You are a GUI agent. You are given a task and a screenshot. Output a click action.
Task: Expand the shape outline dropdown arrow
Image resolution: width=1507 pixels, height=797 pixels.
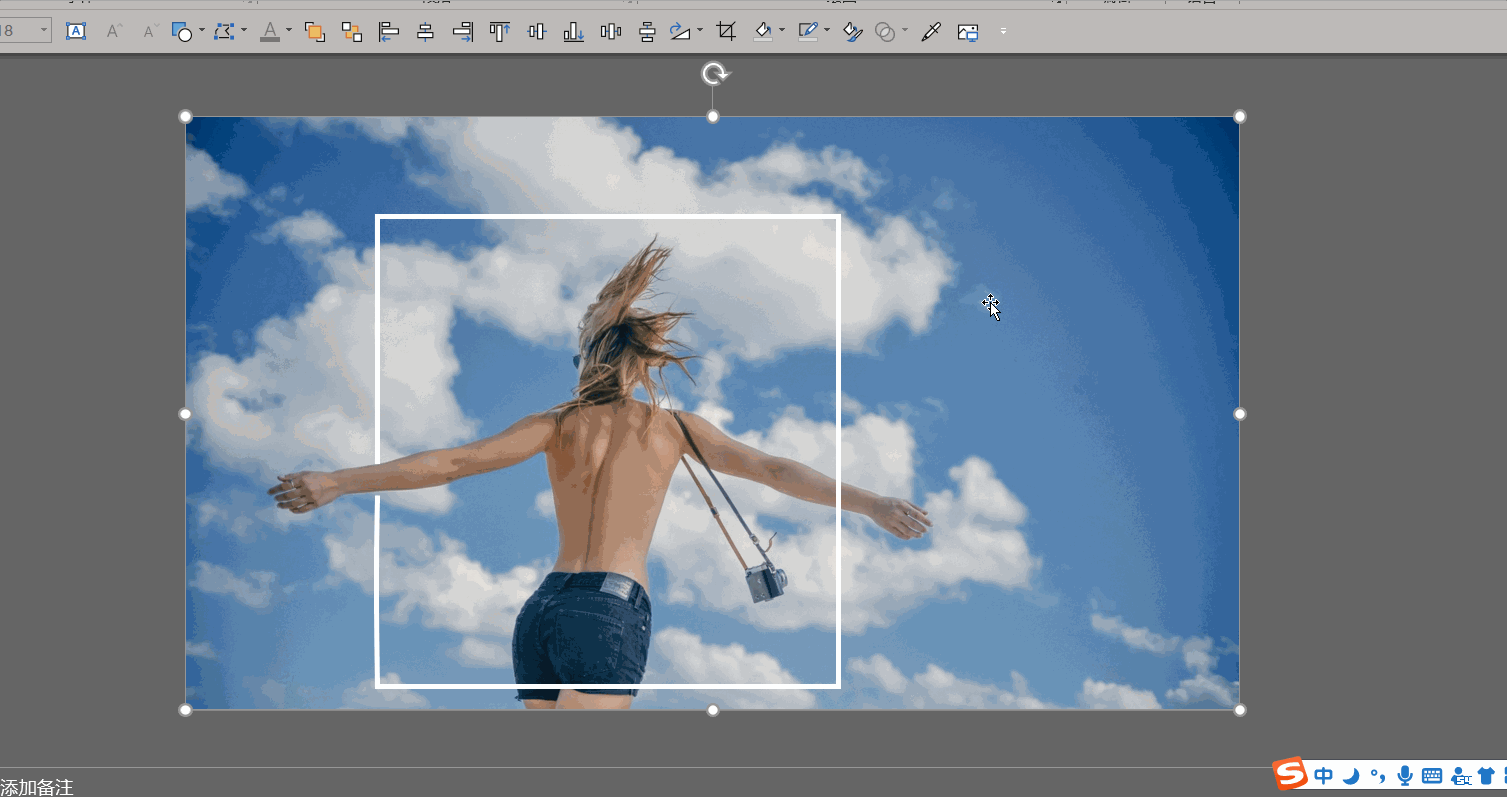click(827, 31)
